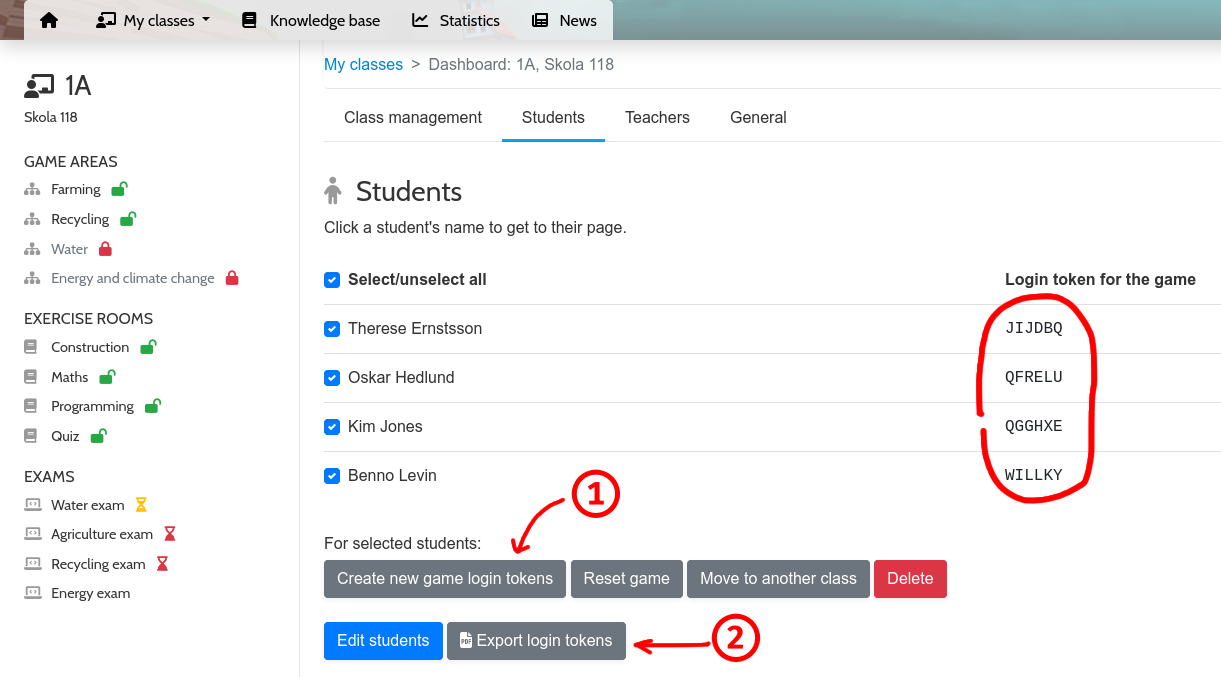Toggle the green lock next to Farming

pyautogui.click(x=119, y=189)
